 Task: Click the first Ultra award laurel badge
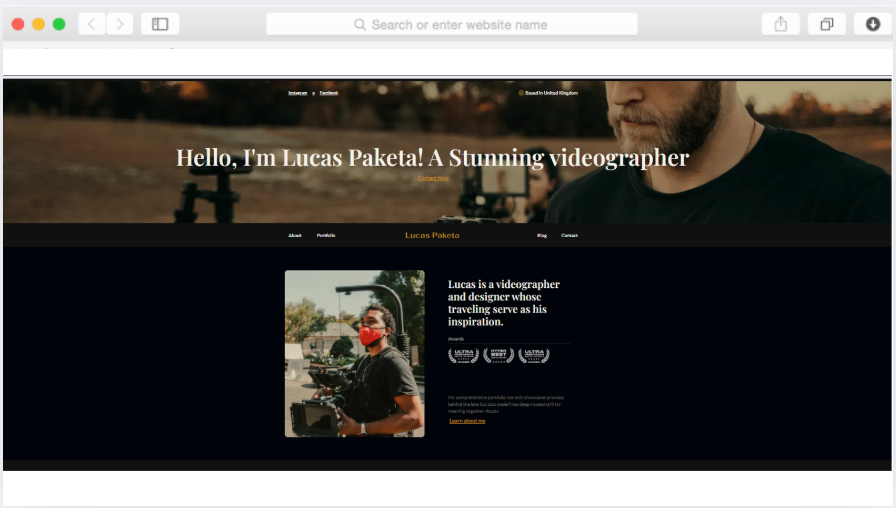463,355
